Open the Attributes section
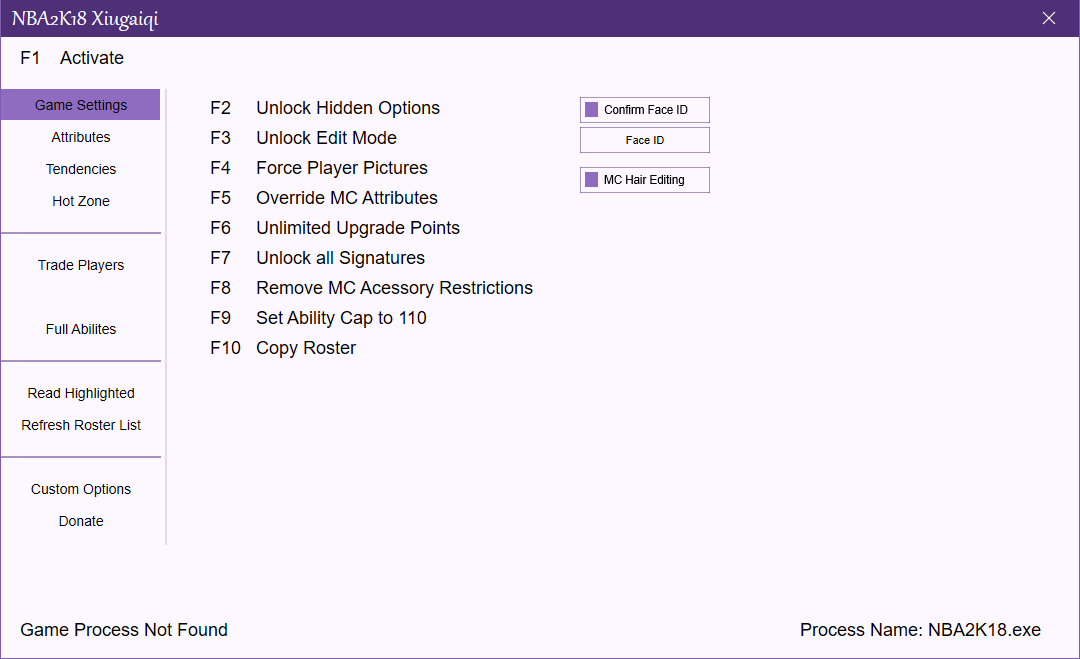The image size is (1080, 659). coord(81,137)
